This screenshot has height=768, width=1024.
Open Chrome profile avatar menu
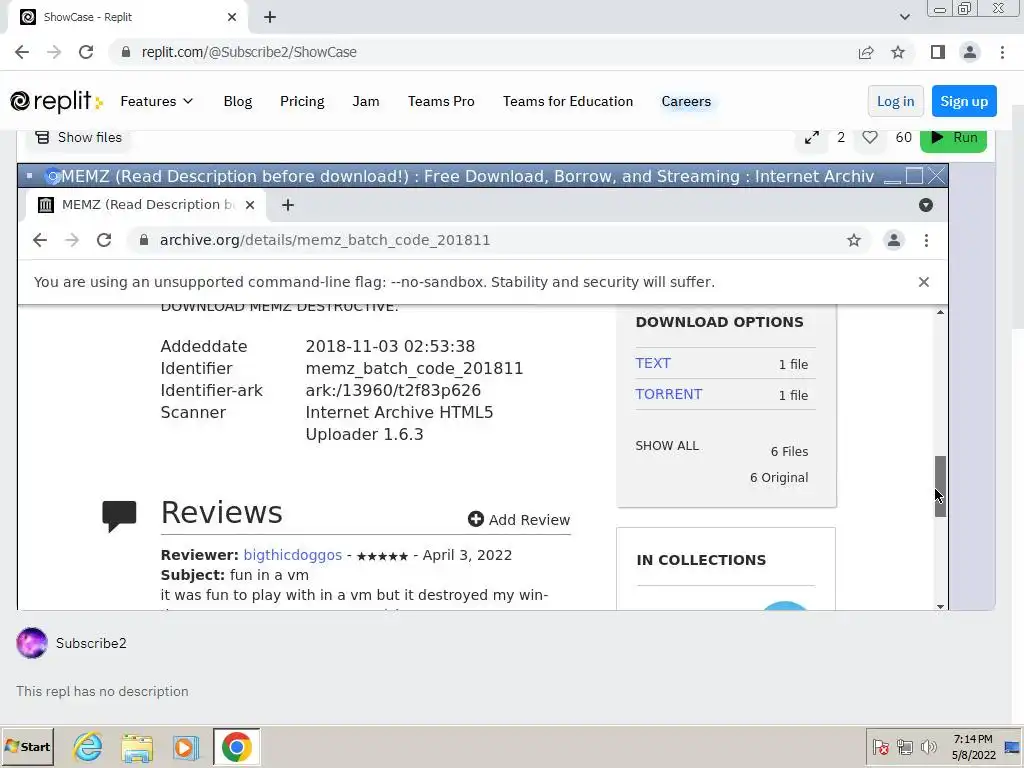coord(970,52)
